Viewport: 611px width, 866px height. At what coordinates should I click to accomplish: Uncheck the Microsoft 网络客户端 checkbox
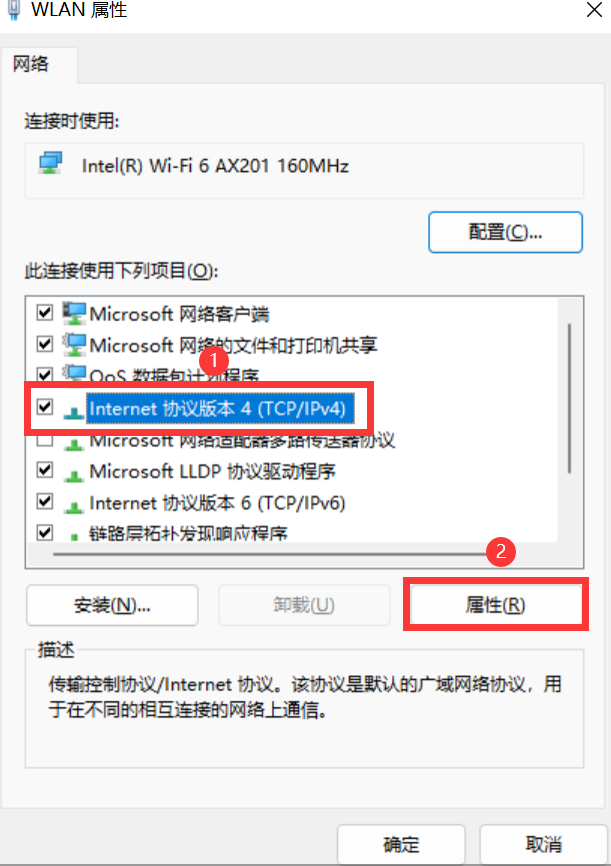tap(45, 313)
